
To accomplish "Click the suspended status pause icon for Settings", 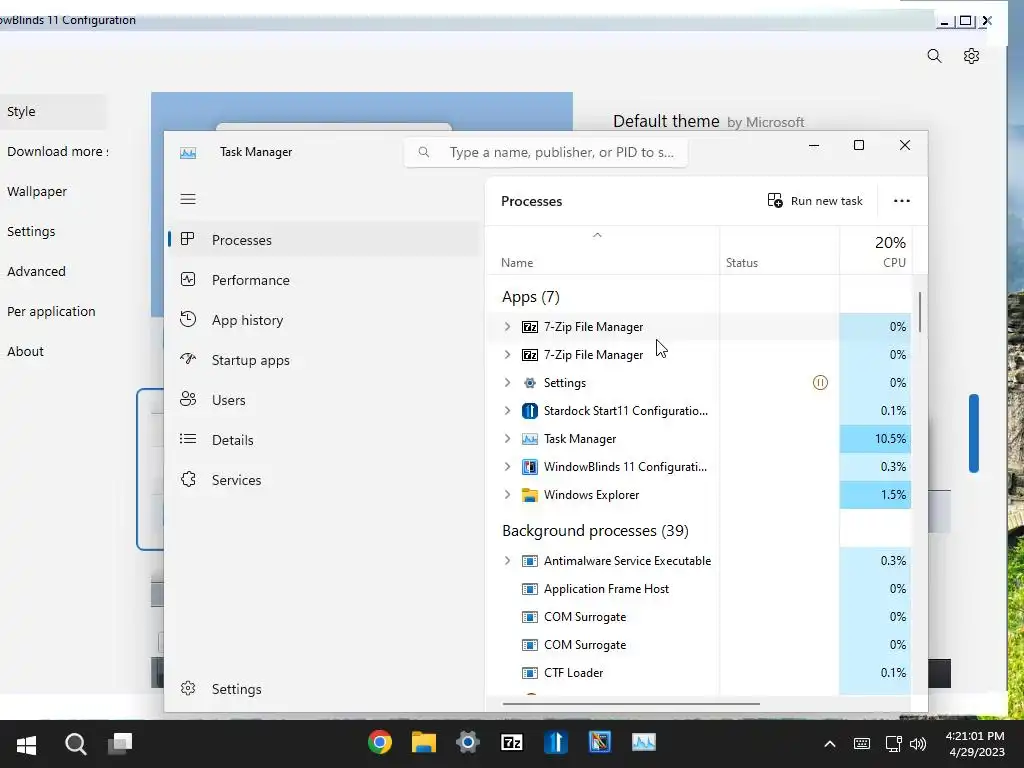I will coord(820,383).
